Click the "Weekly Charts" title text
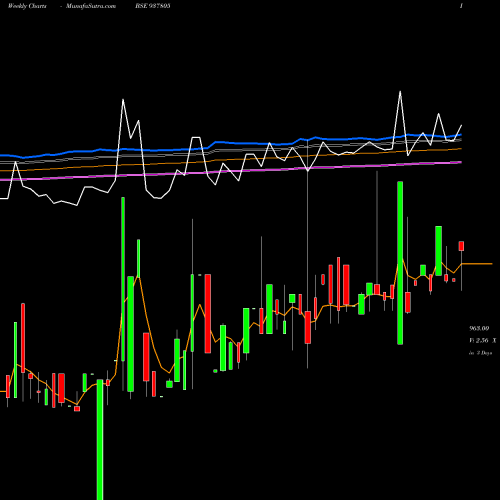This screenshot has width=500, height=500. coord(27,6)
